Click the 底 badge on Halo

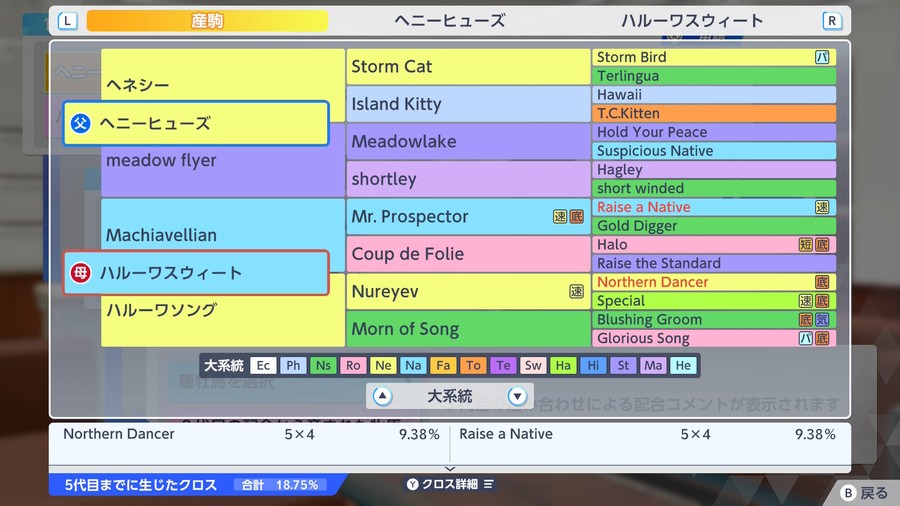822,244
